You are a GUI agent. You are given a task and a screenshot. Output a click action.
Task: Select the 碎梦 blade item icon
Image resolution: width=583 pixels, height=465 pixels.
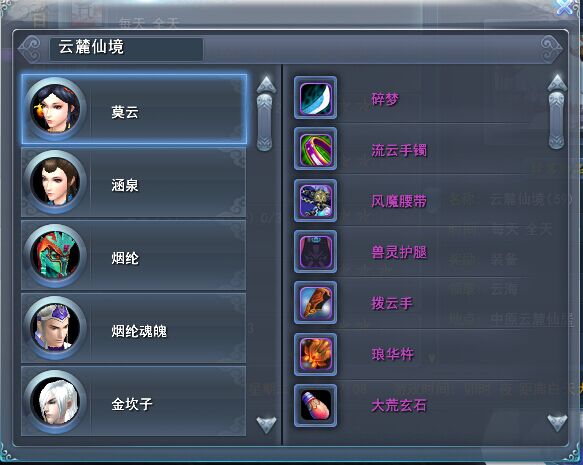click(x=315, y=98)
